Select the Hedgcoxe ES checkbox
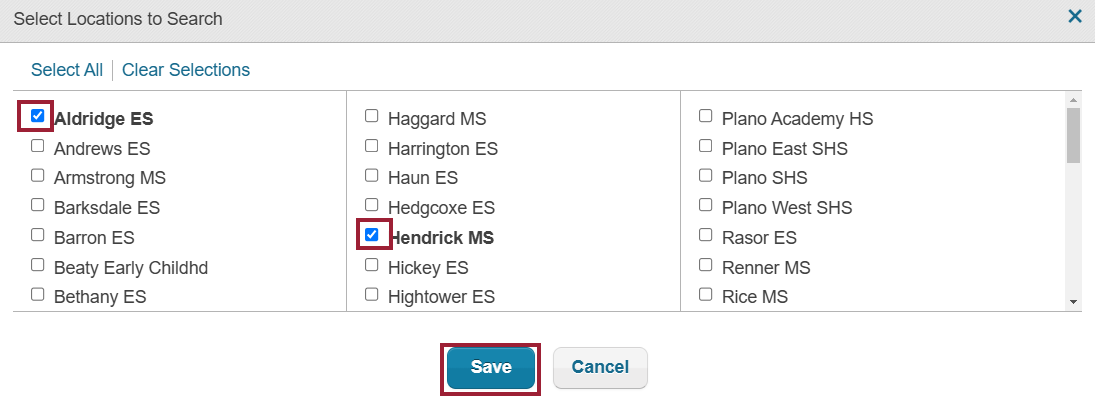 click(372, 205)
